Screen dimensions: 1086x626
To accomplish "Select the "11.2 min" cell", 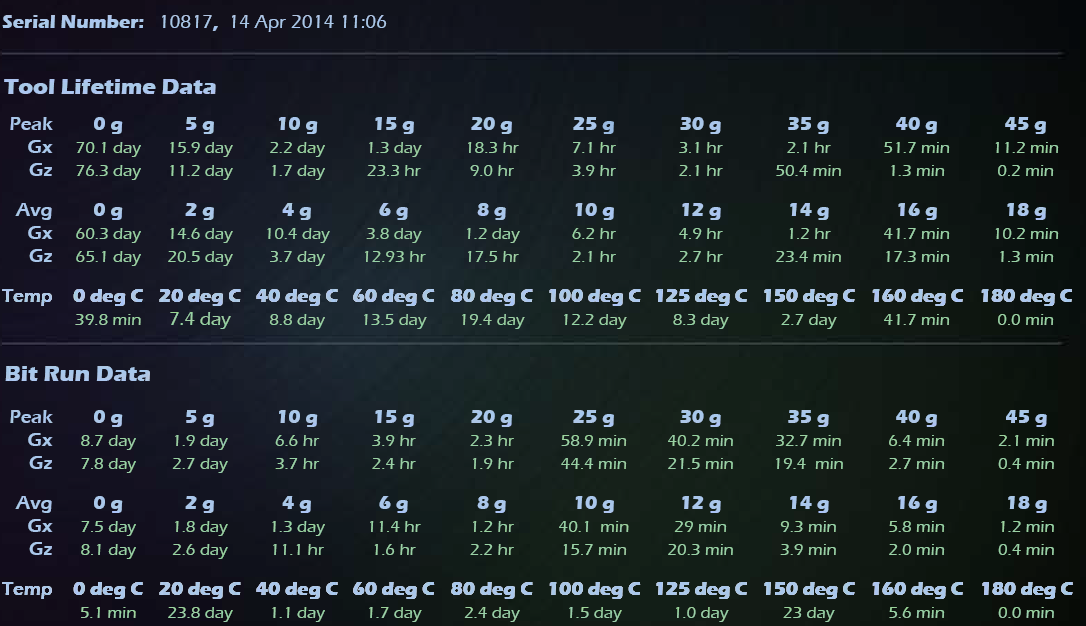I will coord(1026,148).
